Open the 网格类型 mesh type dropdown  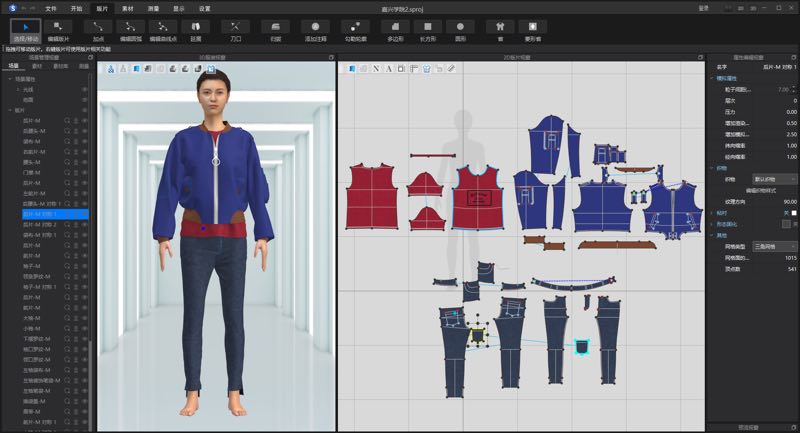774,246
